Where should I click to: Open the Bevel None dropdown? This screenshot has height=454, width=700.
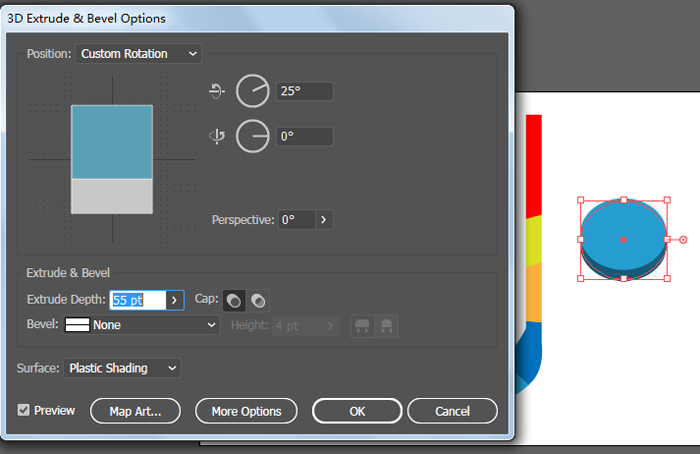point(141,325)
